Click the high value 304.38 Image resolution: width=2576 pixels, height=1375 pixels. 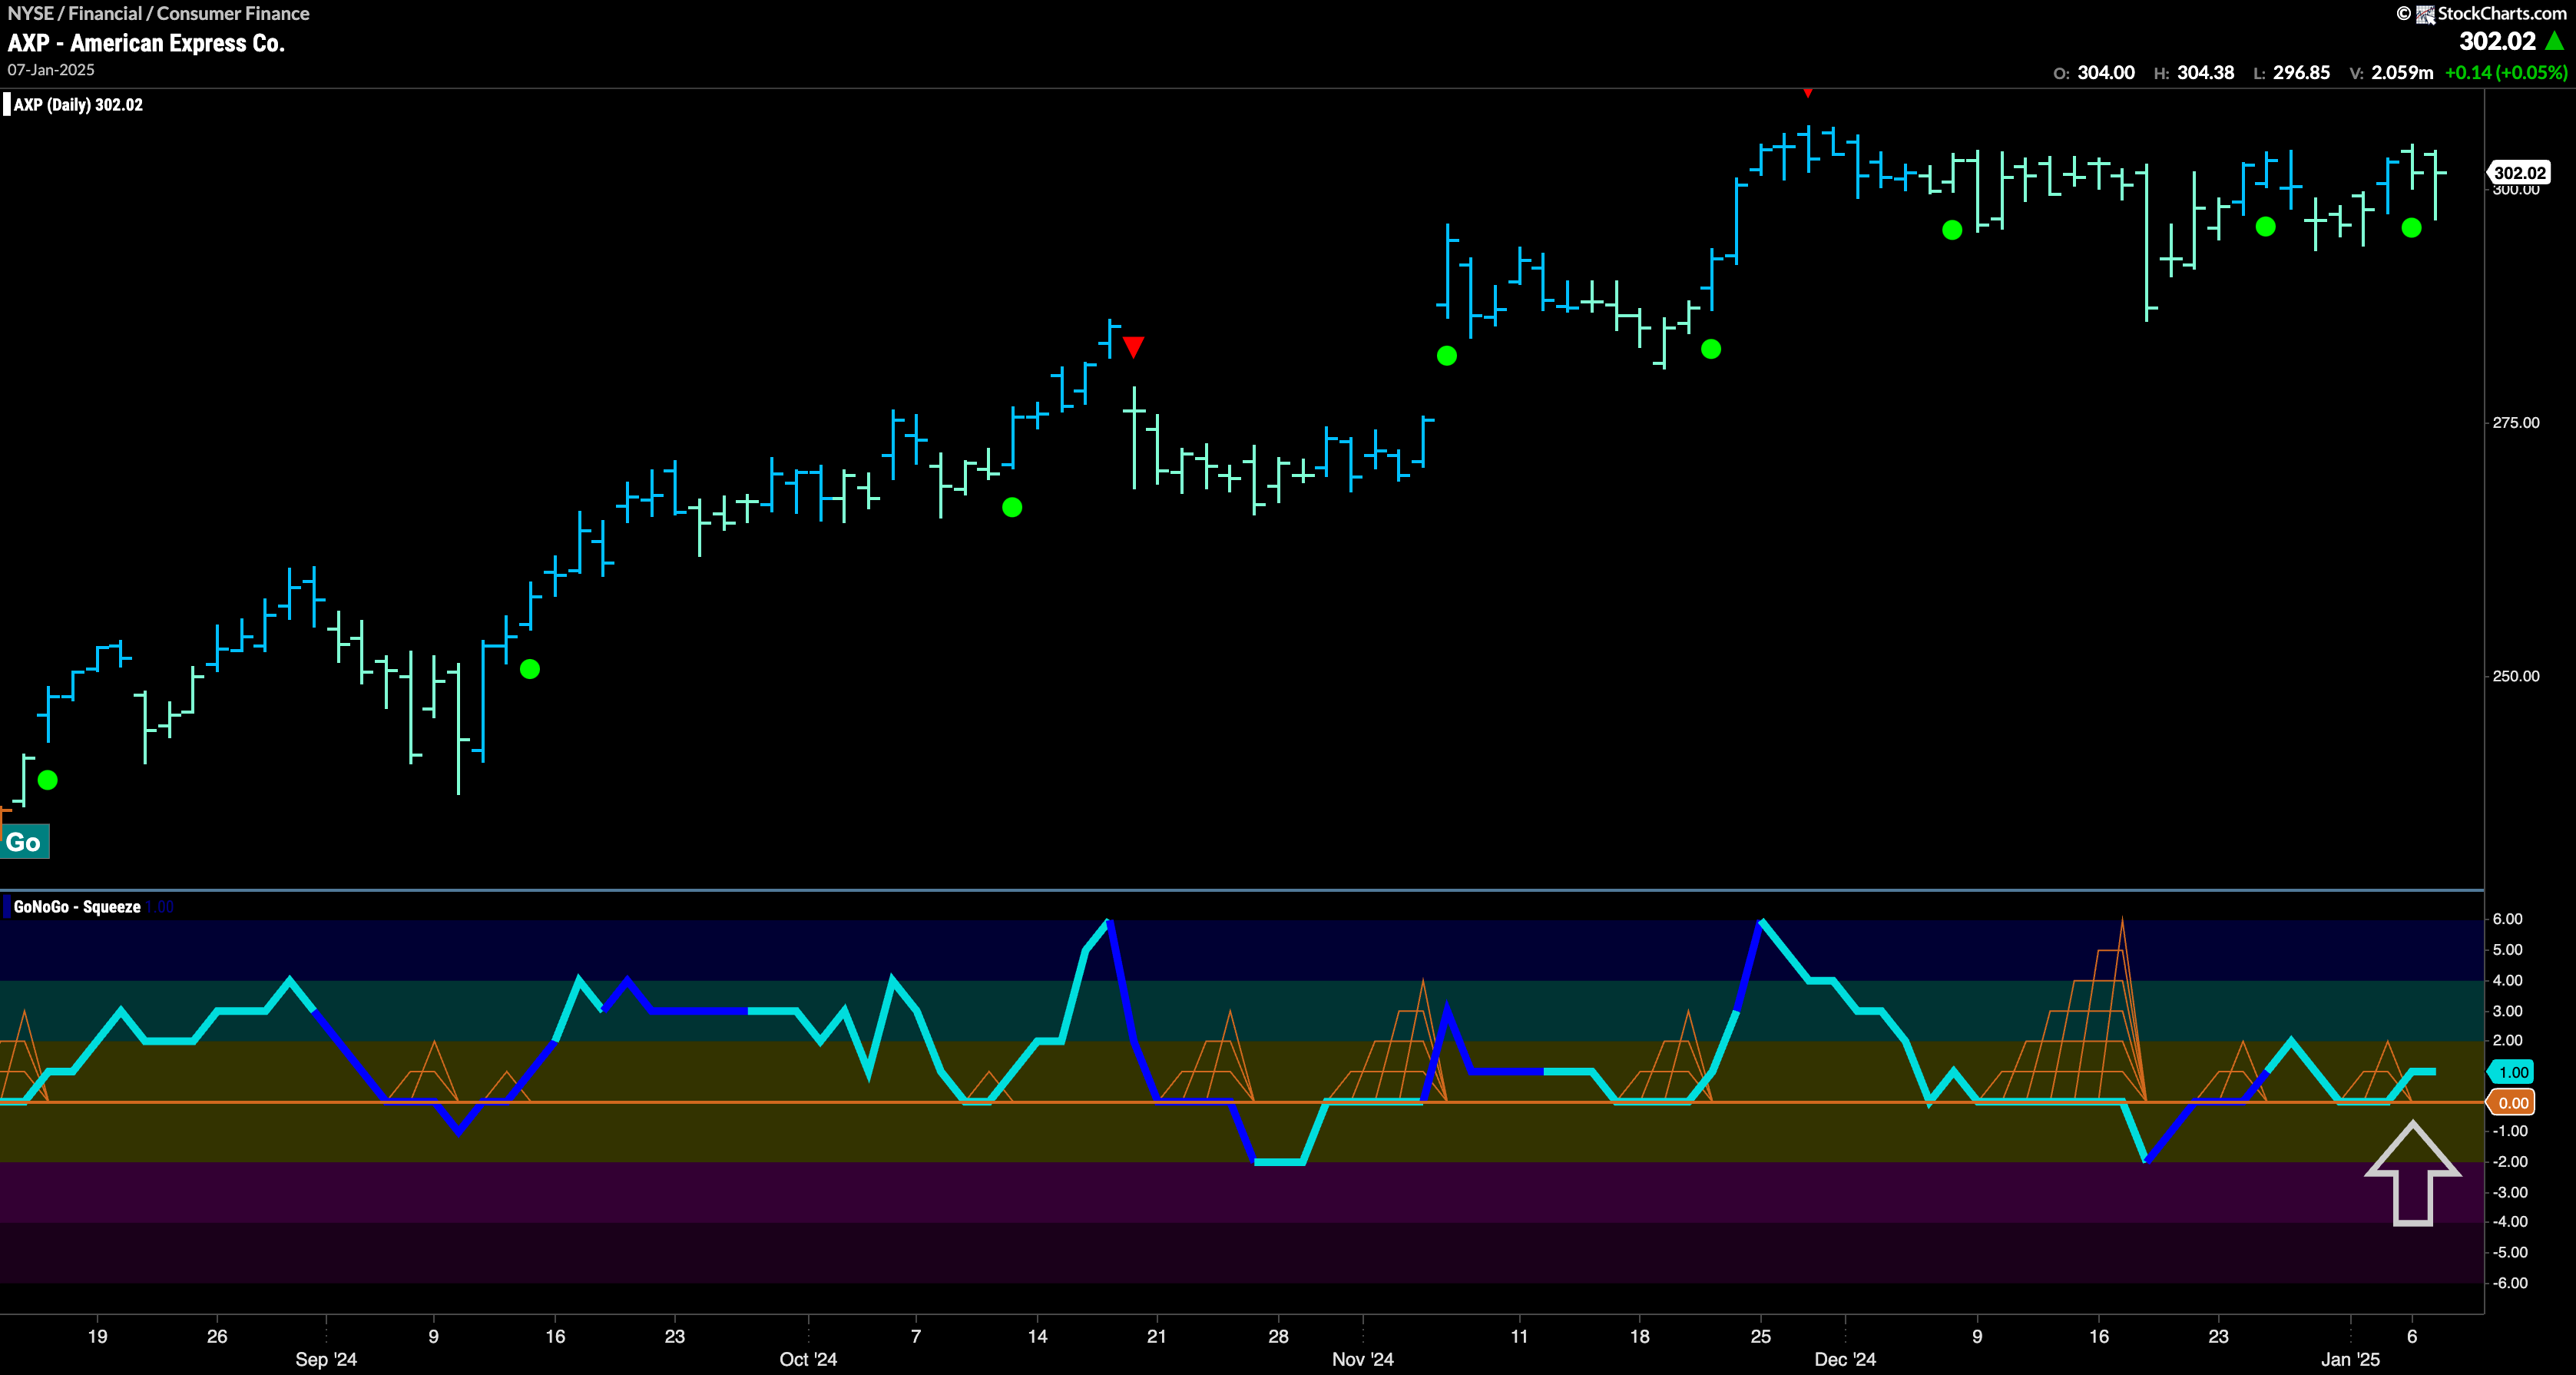pos(2205,73)
